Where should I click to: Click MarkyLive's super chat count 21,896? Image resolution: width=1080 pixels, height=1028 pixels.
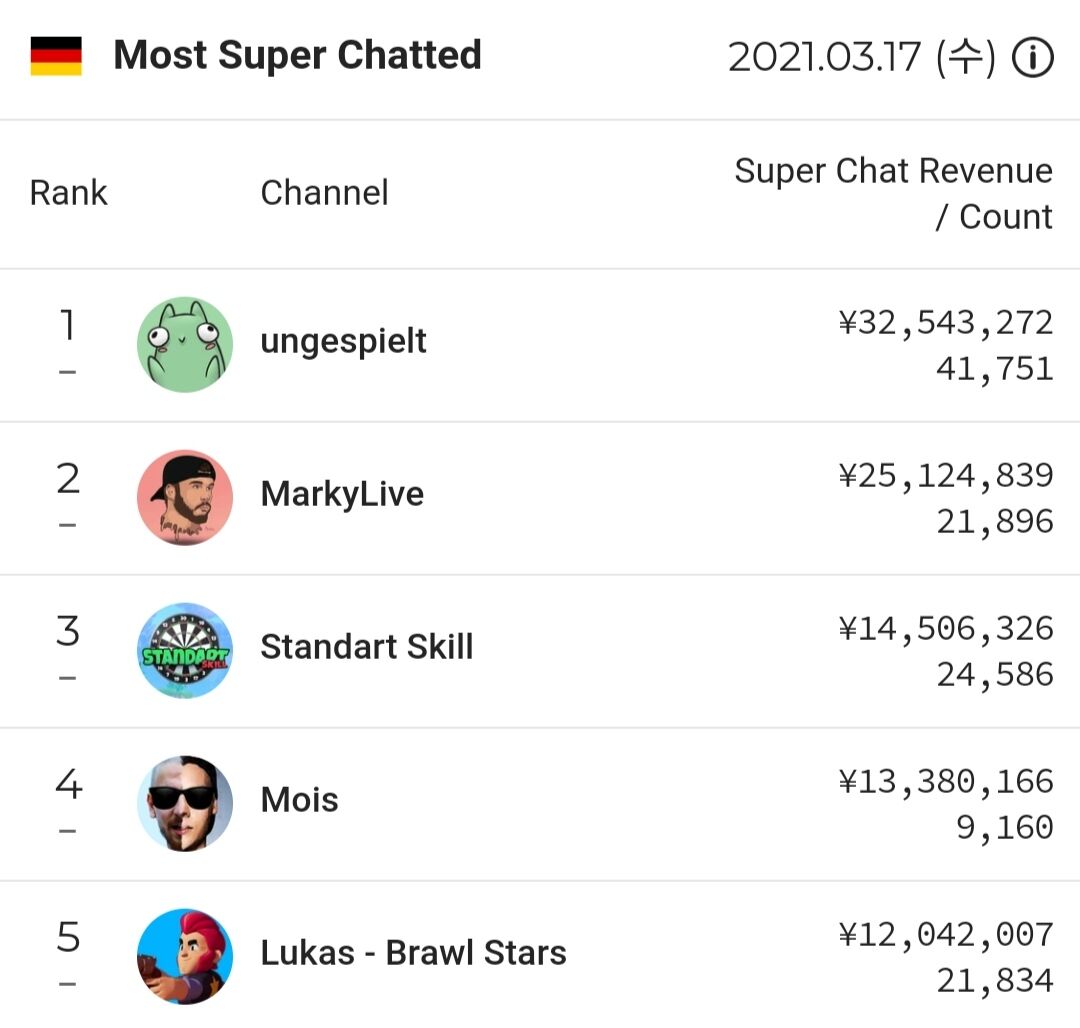995,522
